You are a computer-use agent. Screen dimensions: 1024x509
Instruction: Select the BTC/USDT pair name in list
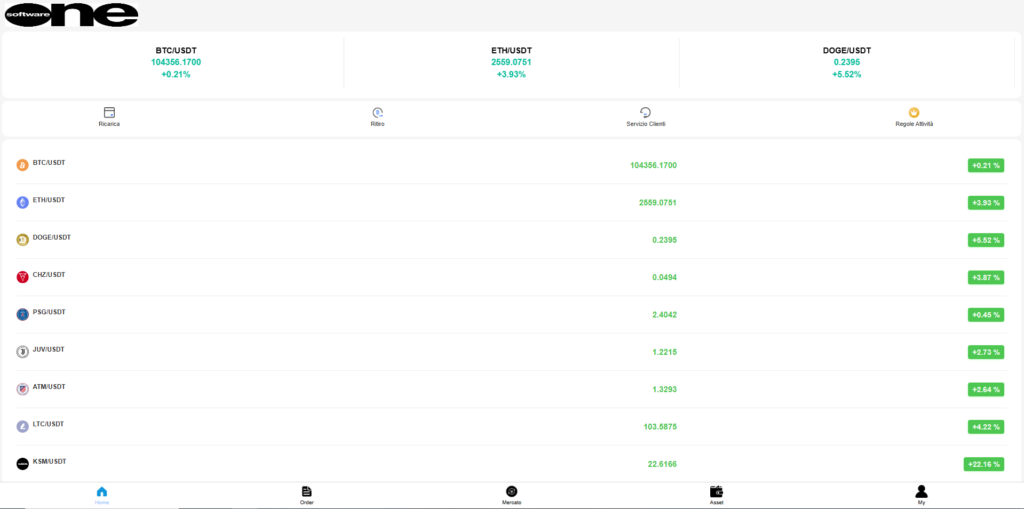49,163
